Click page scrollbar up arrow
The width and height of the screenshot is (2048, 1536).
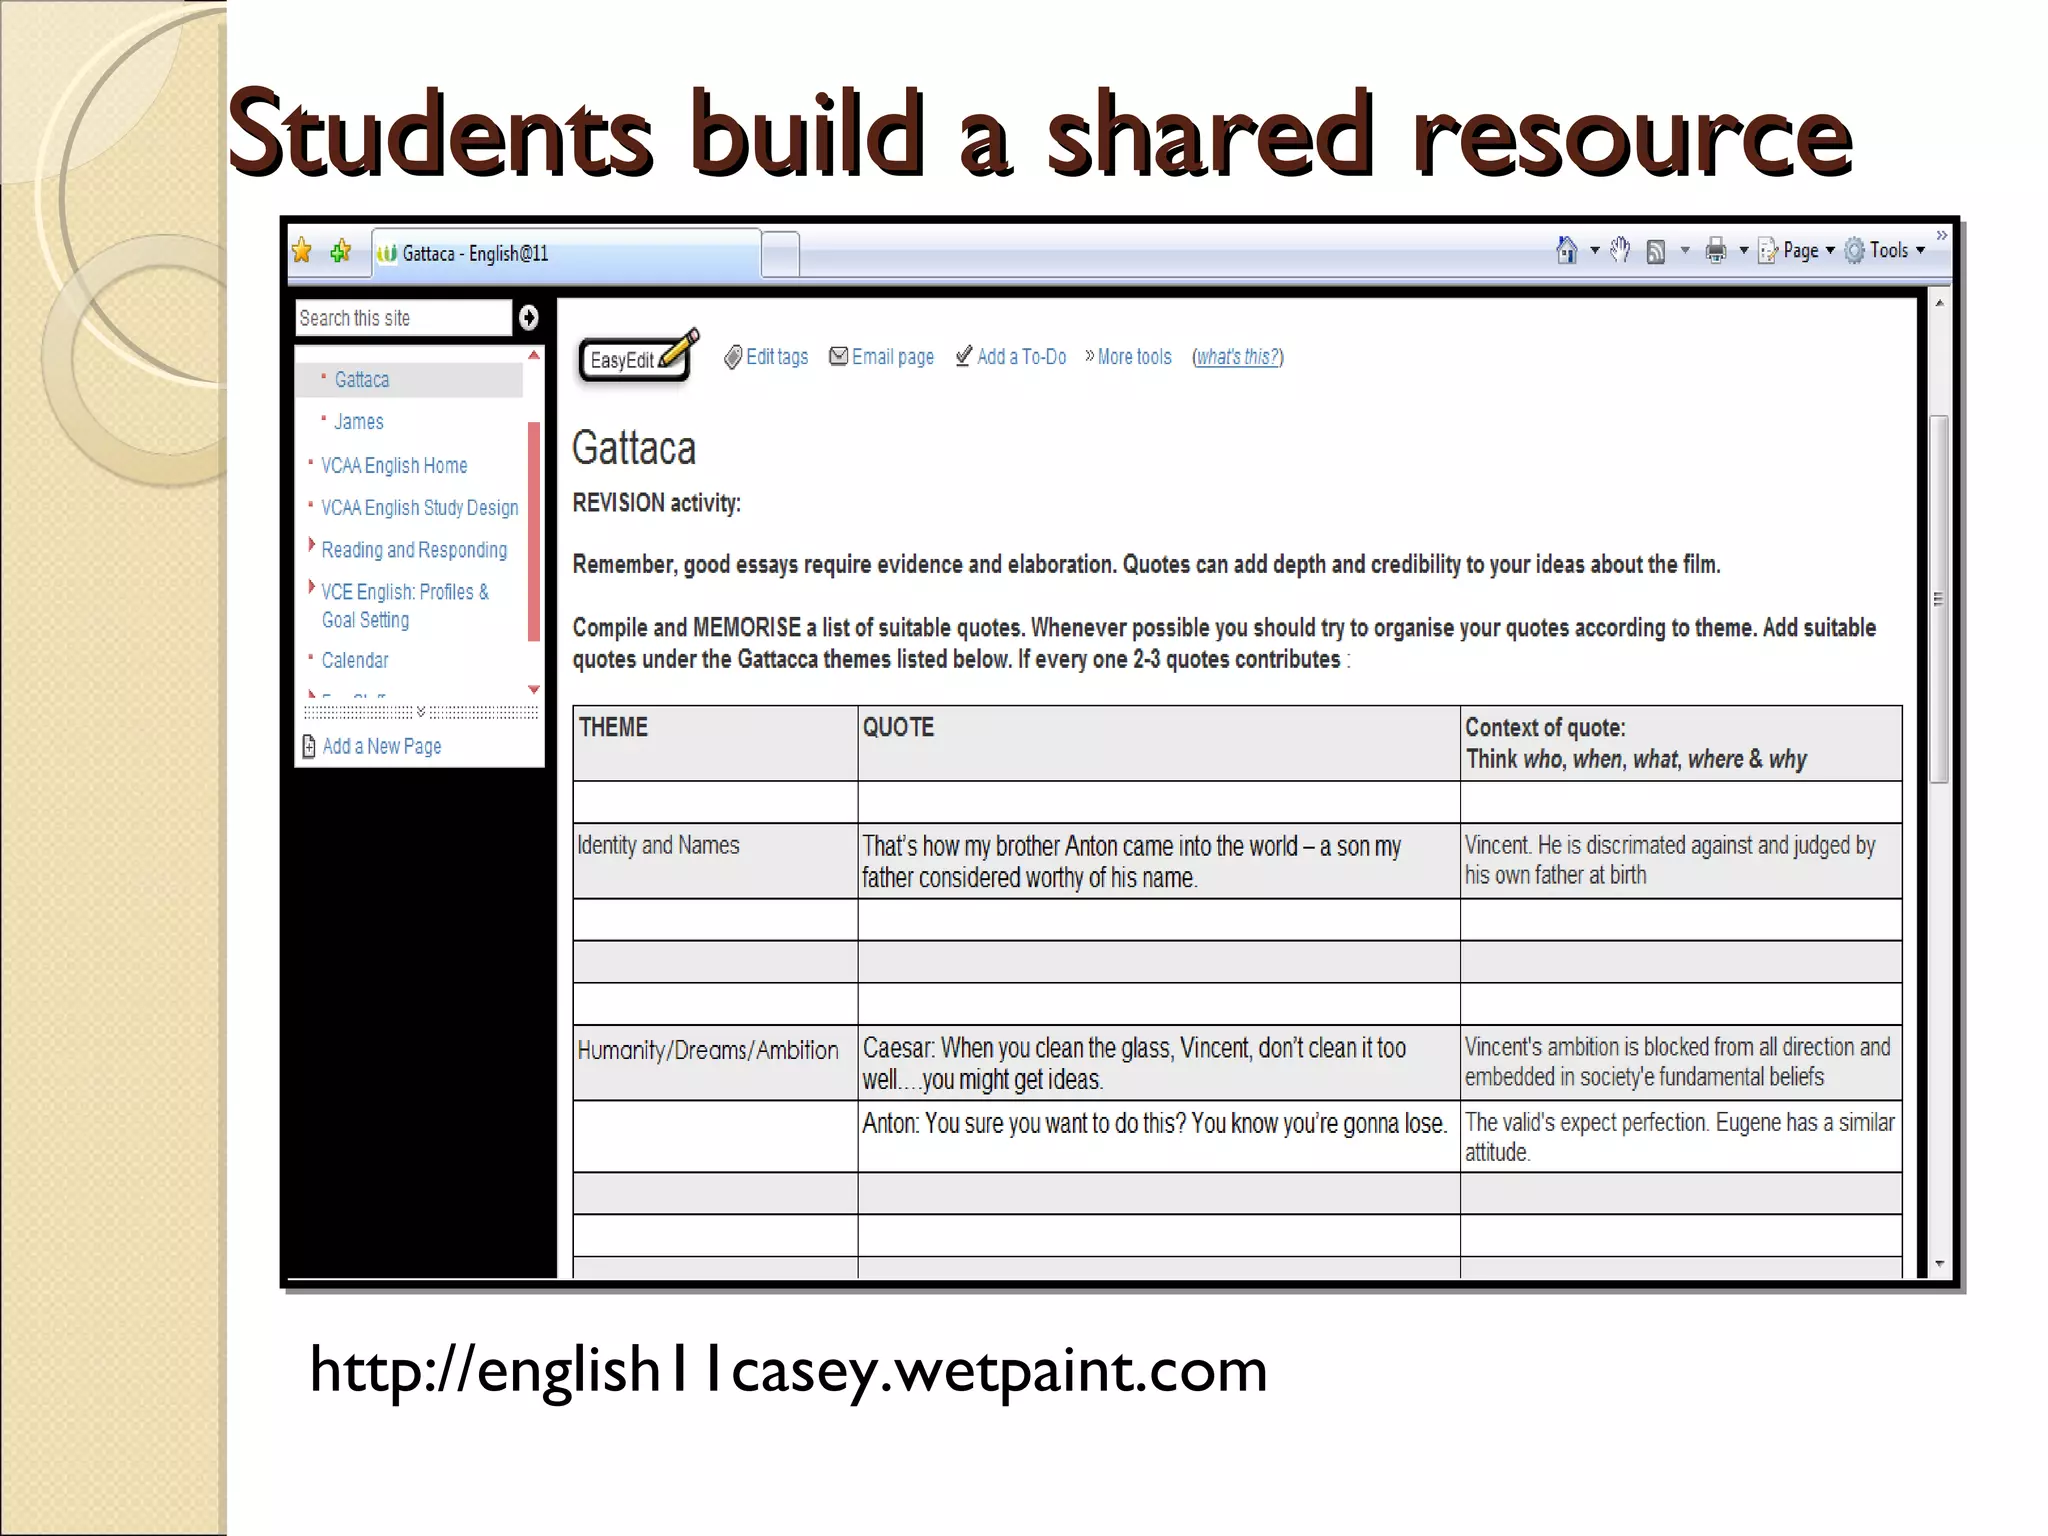coord(1939,303)
